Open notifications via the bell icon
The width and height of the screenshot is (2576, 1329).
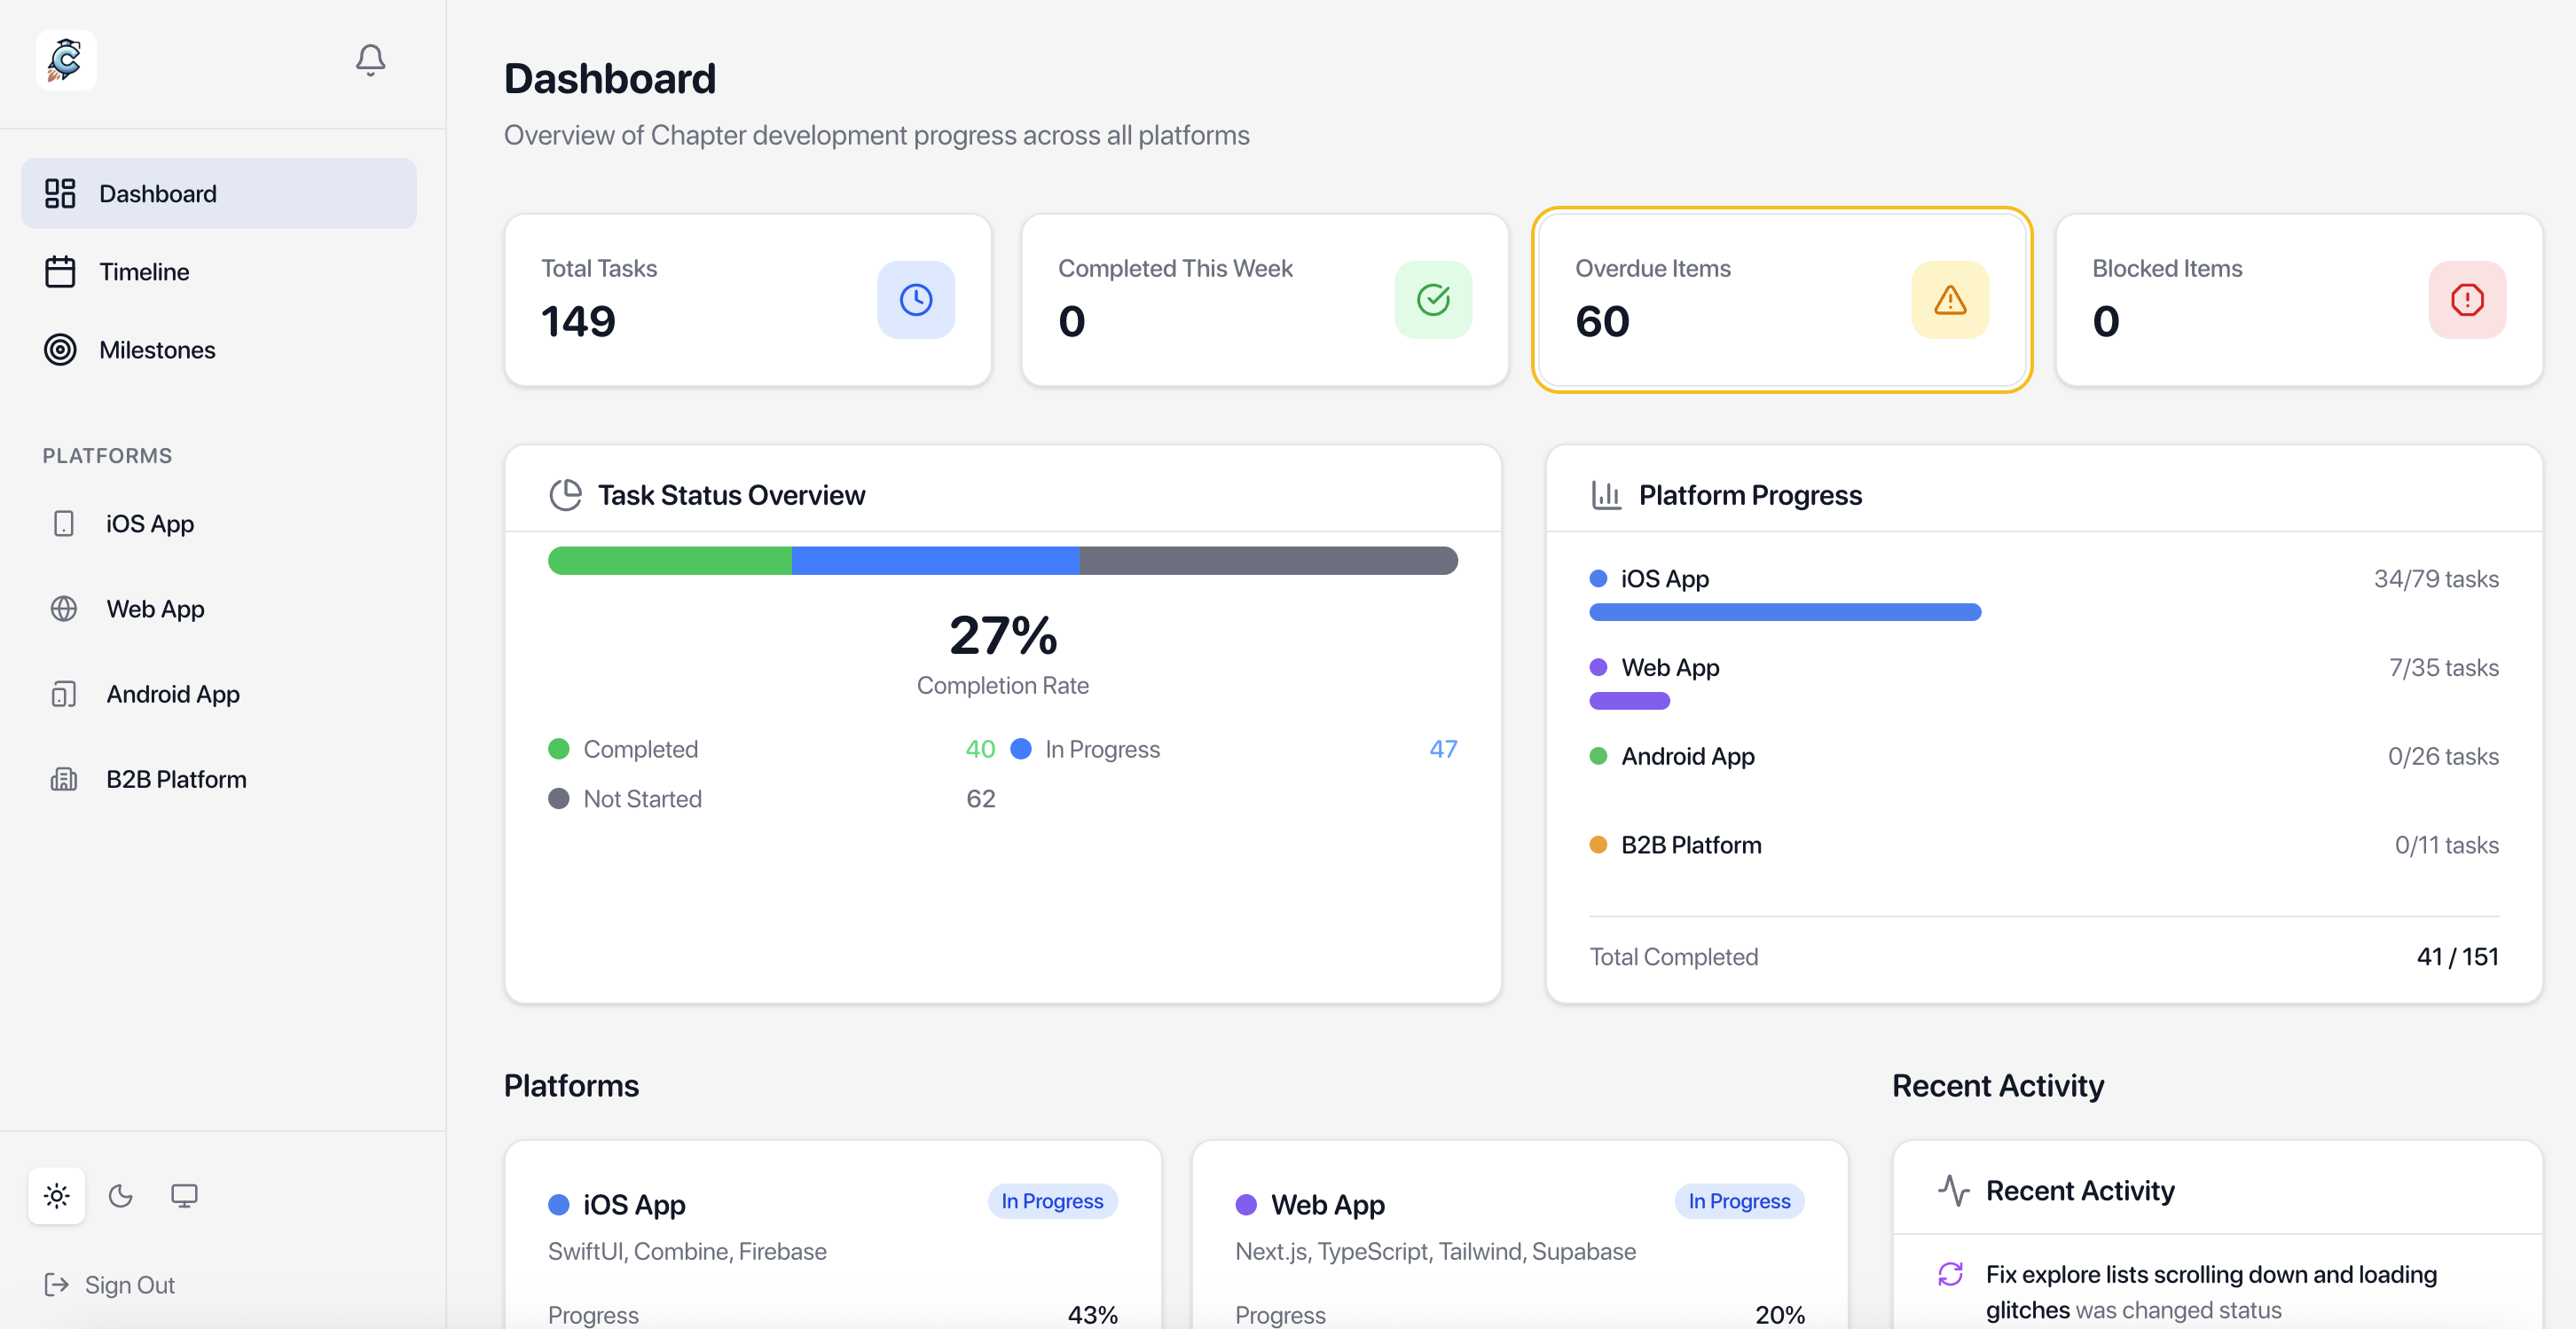coord(370,60)
